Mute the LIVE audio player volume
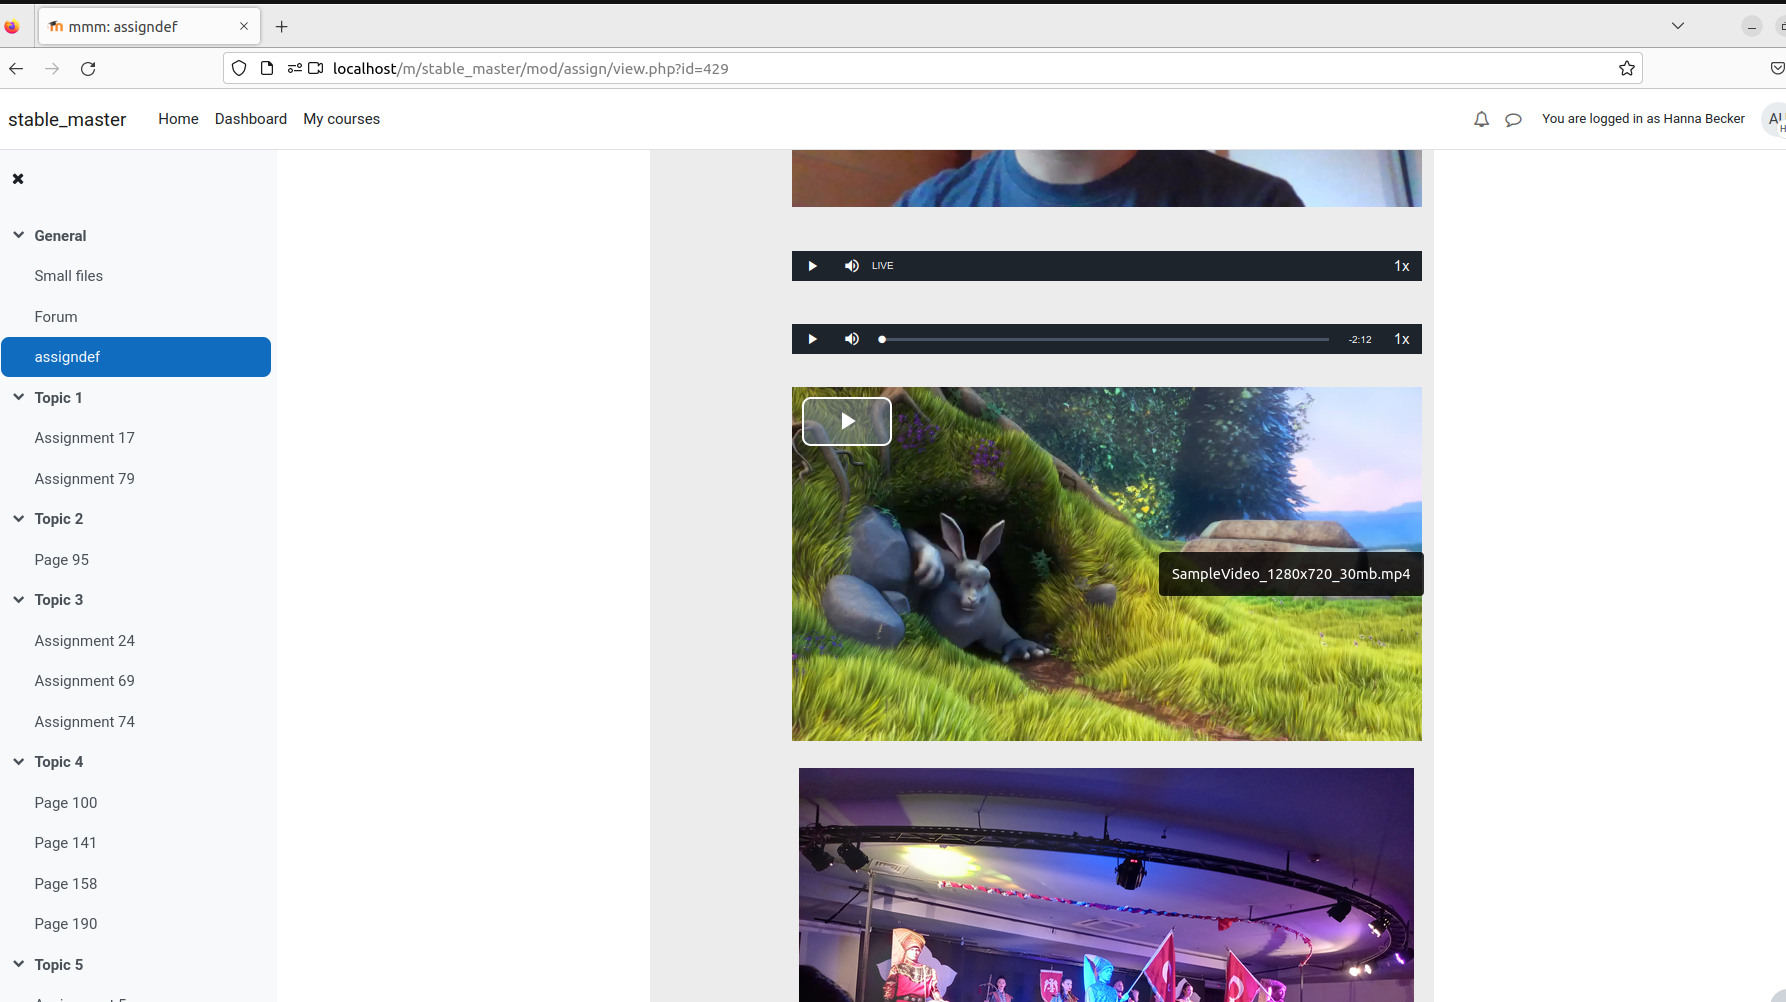 click(851, 266)
